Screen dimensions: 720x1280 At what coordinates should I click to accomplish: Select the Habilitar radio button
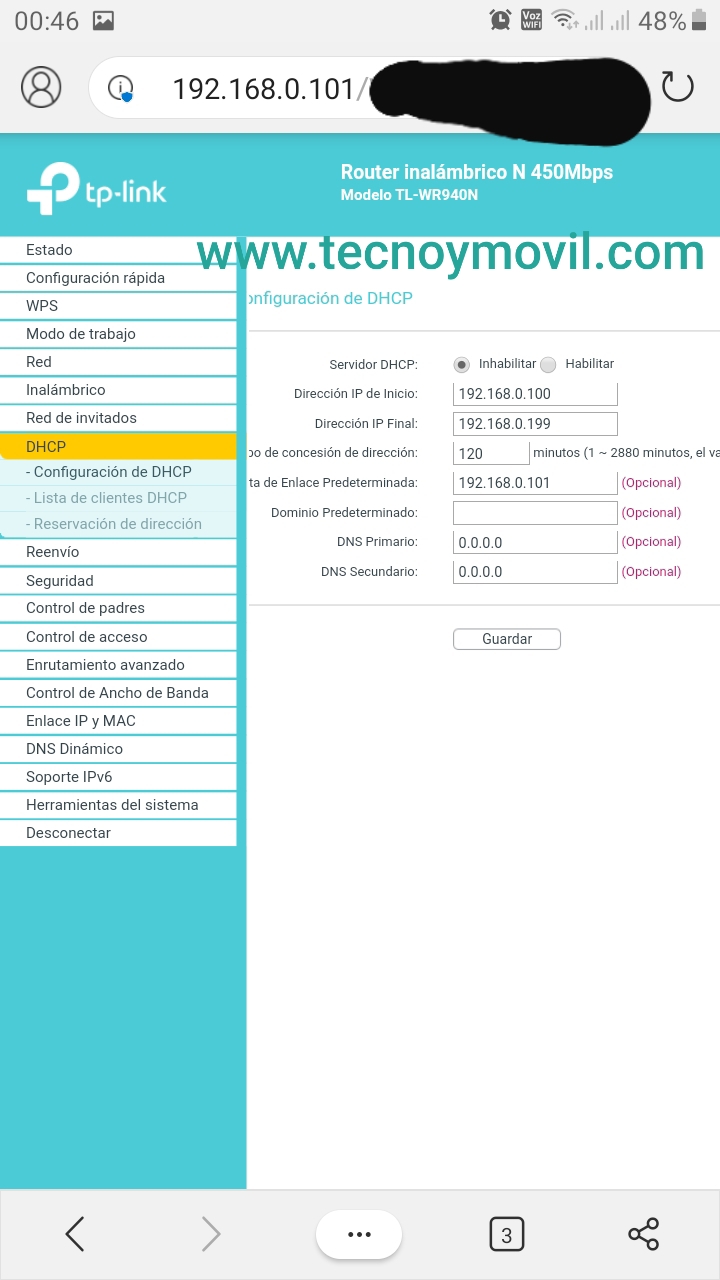(548, 364)
